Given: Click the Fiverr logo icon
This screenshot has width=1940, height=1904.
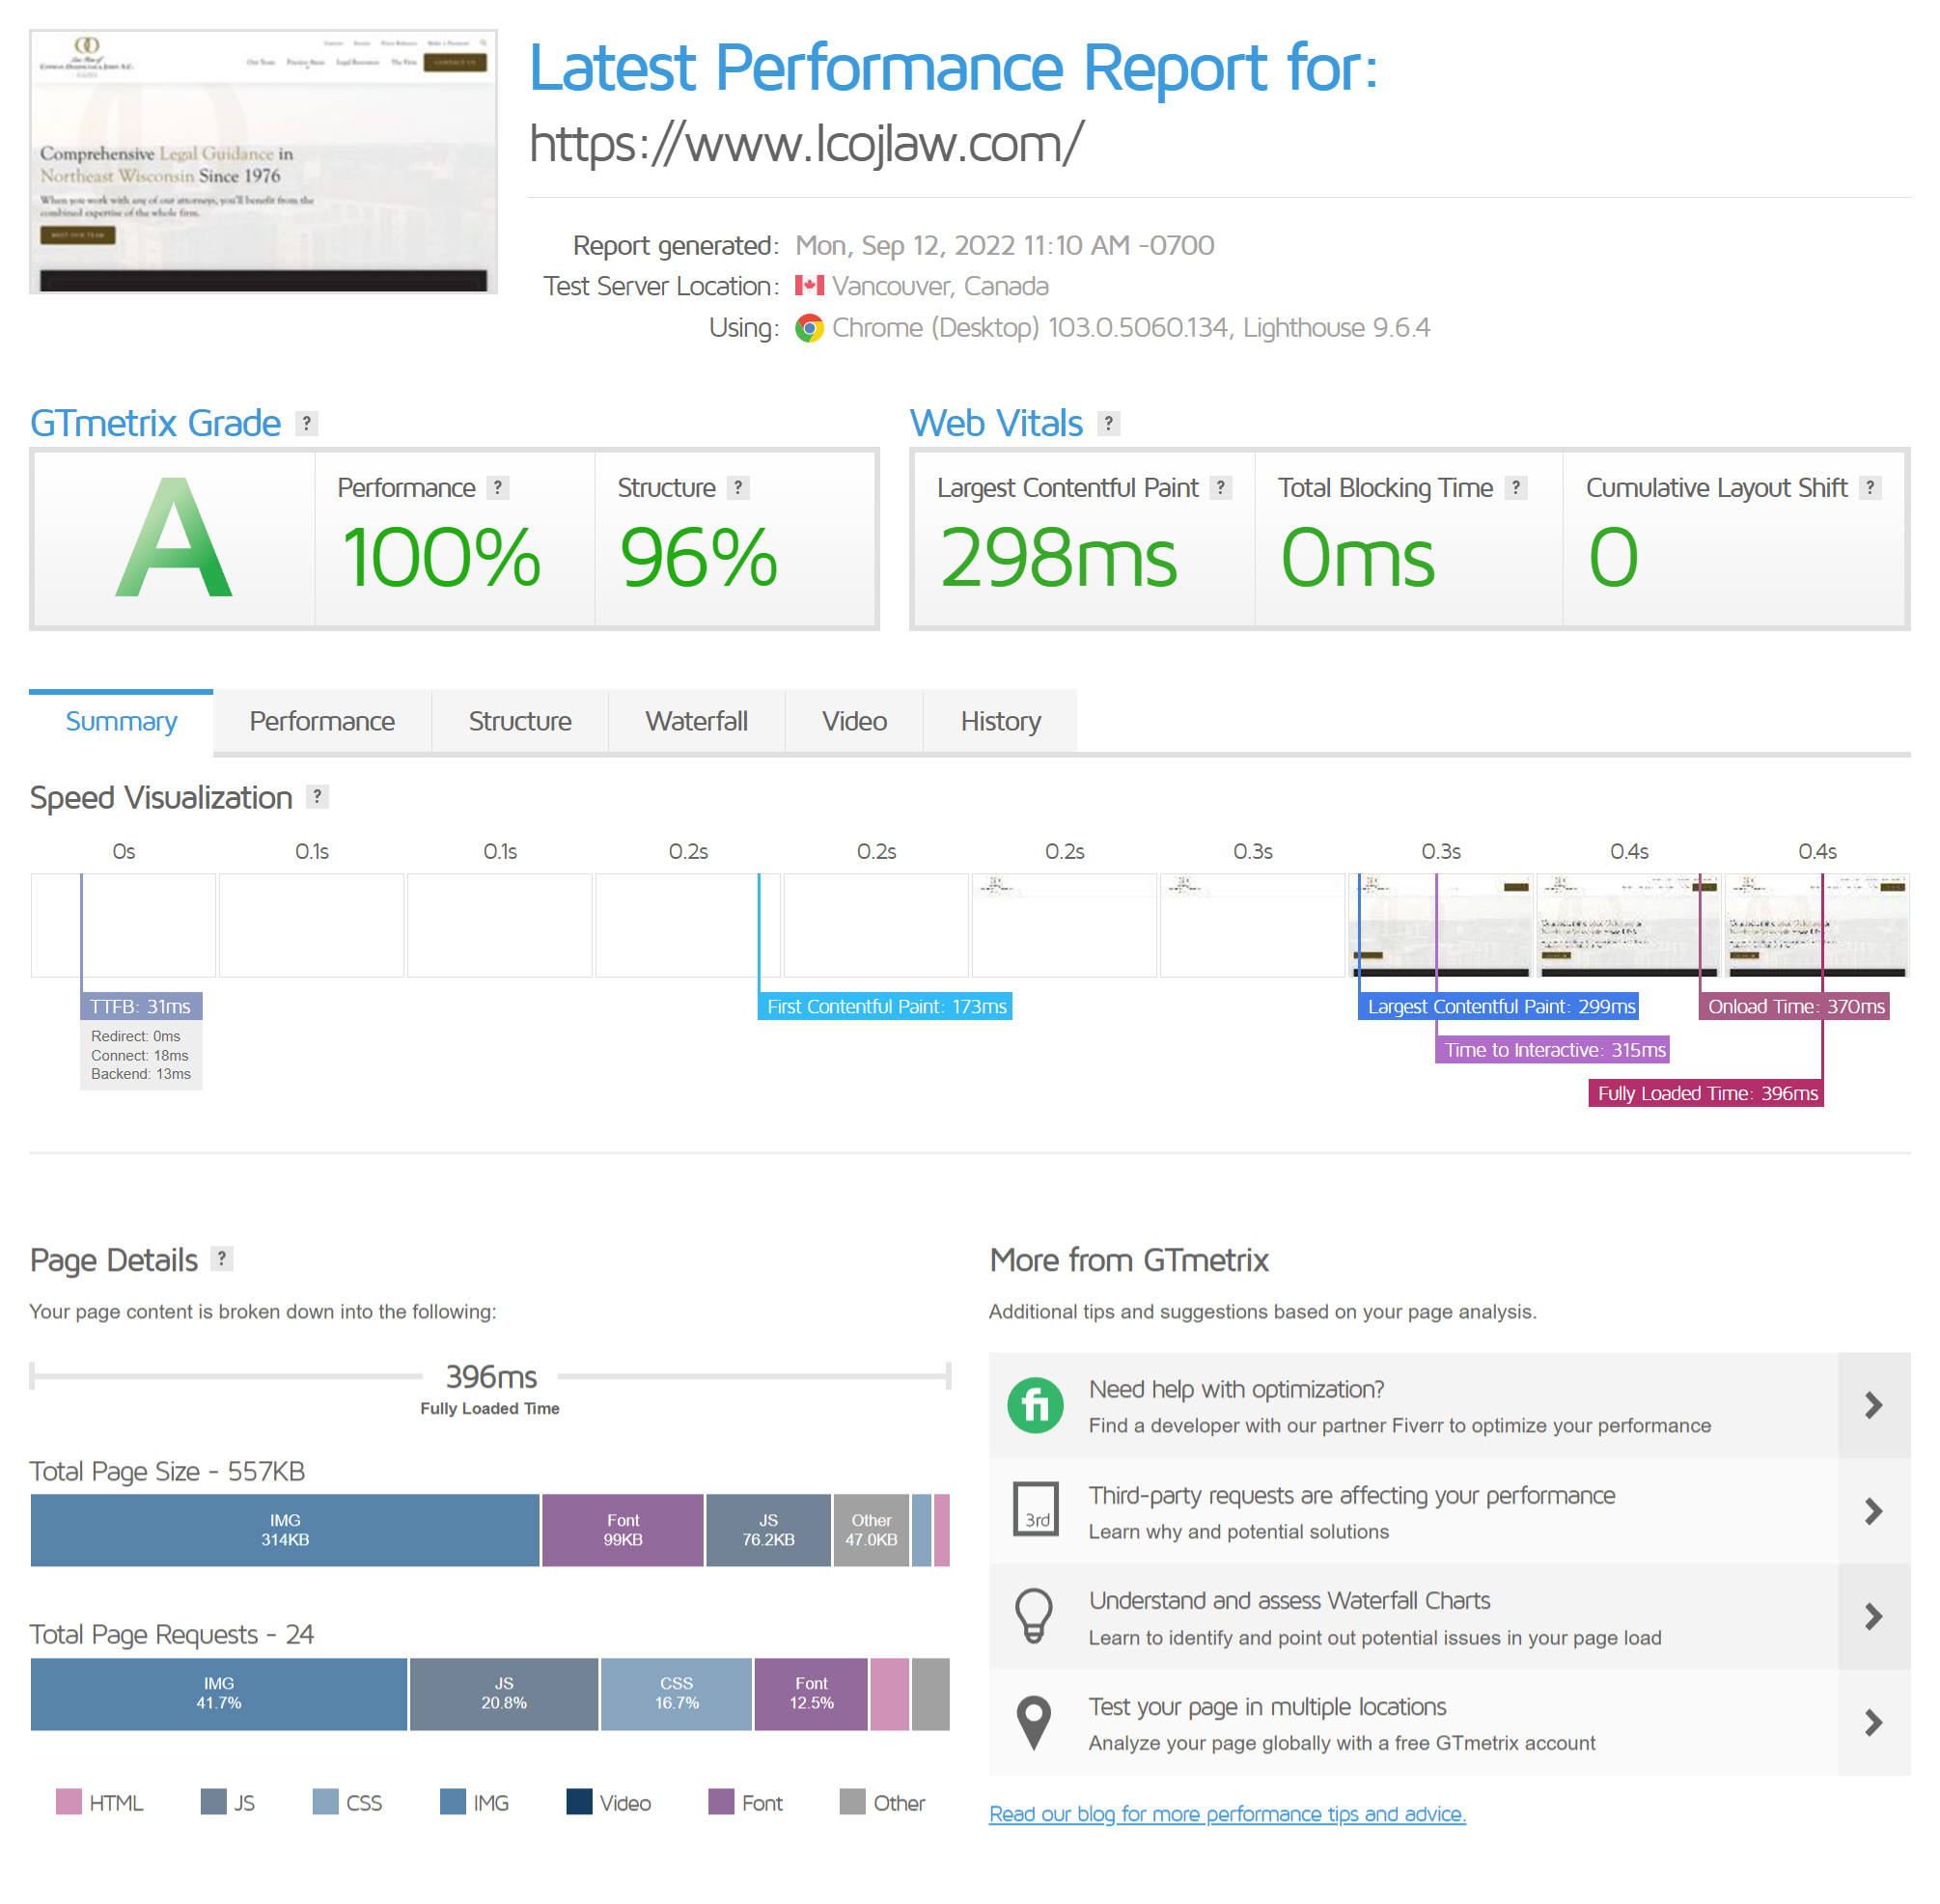Looking at the screenshot, I should 1035,1406.
